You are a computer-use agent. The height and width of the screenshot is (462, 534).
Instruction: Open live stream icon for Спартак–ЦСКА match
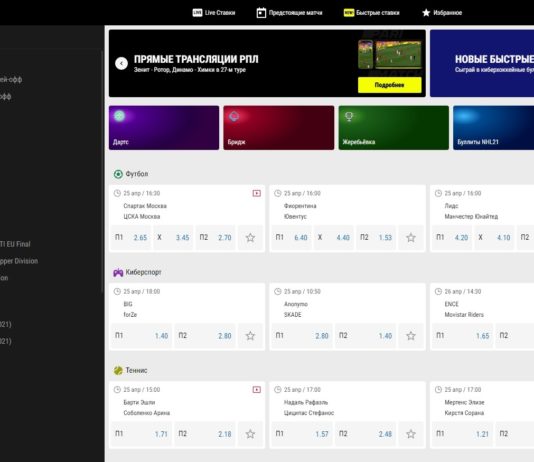(x=256, y=193)
